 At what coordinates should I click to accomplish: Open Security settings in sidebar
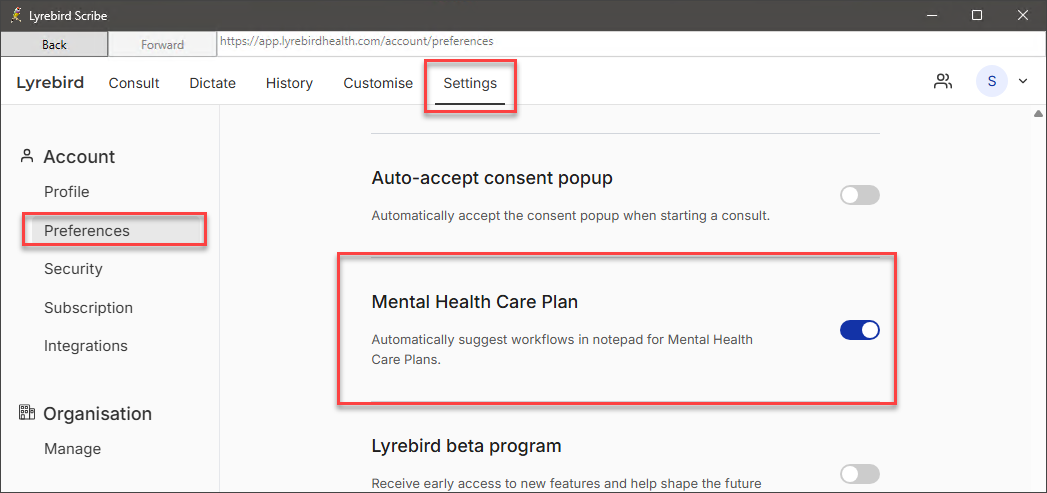point(73,269)
